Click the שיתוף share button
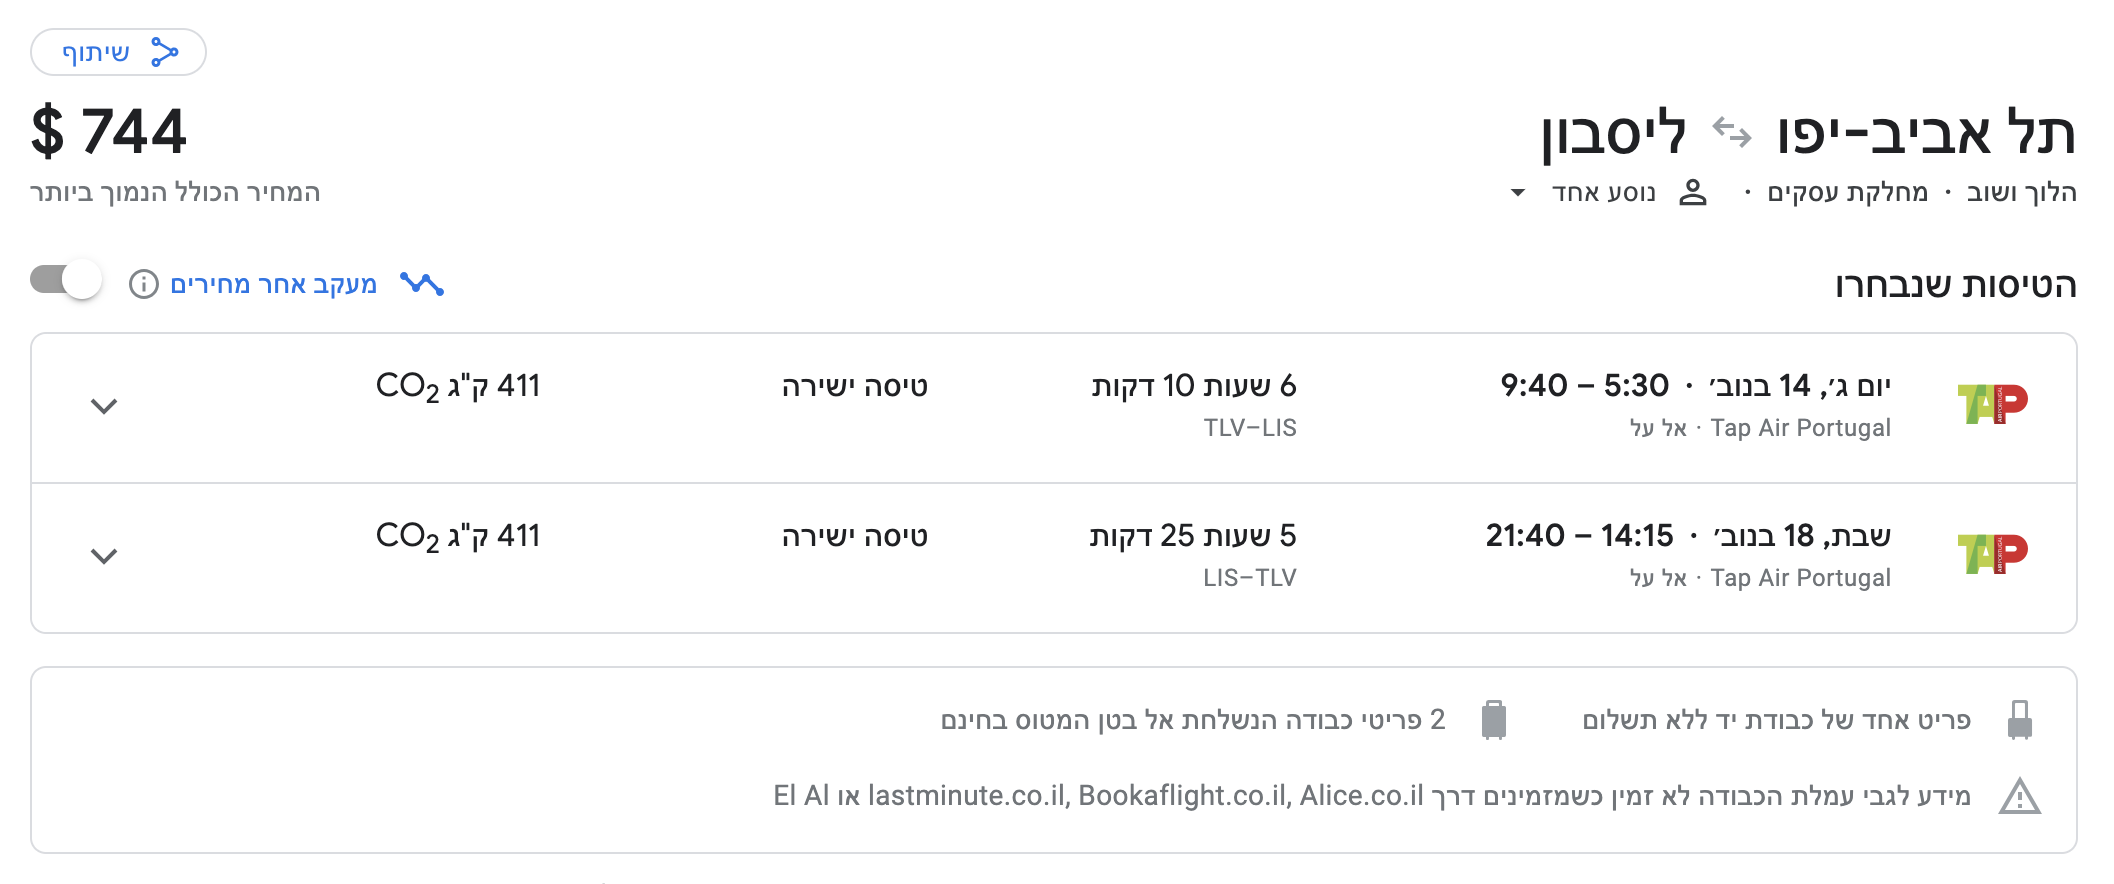Screen dimensions: 2114x884 116,54
